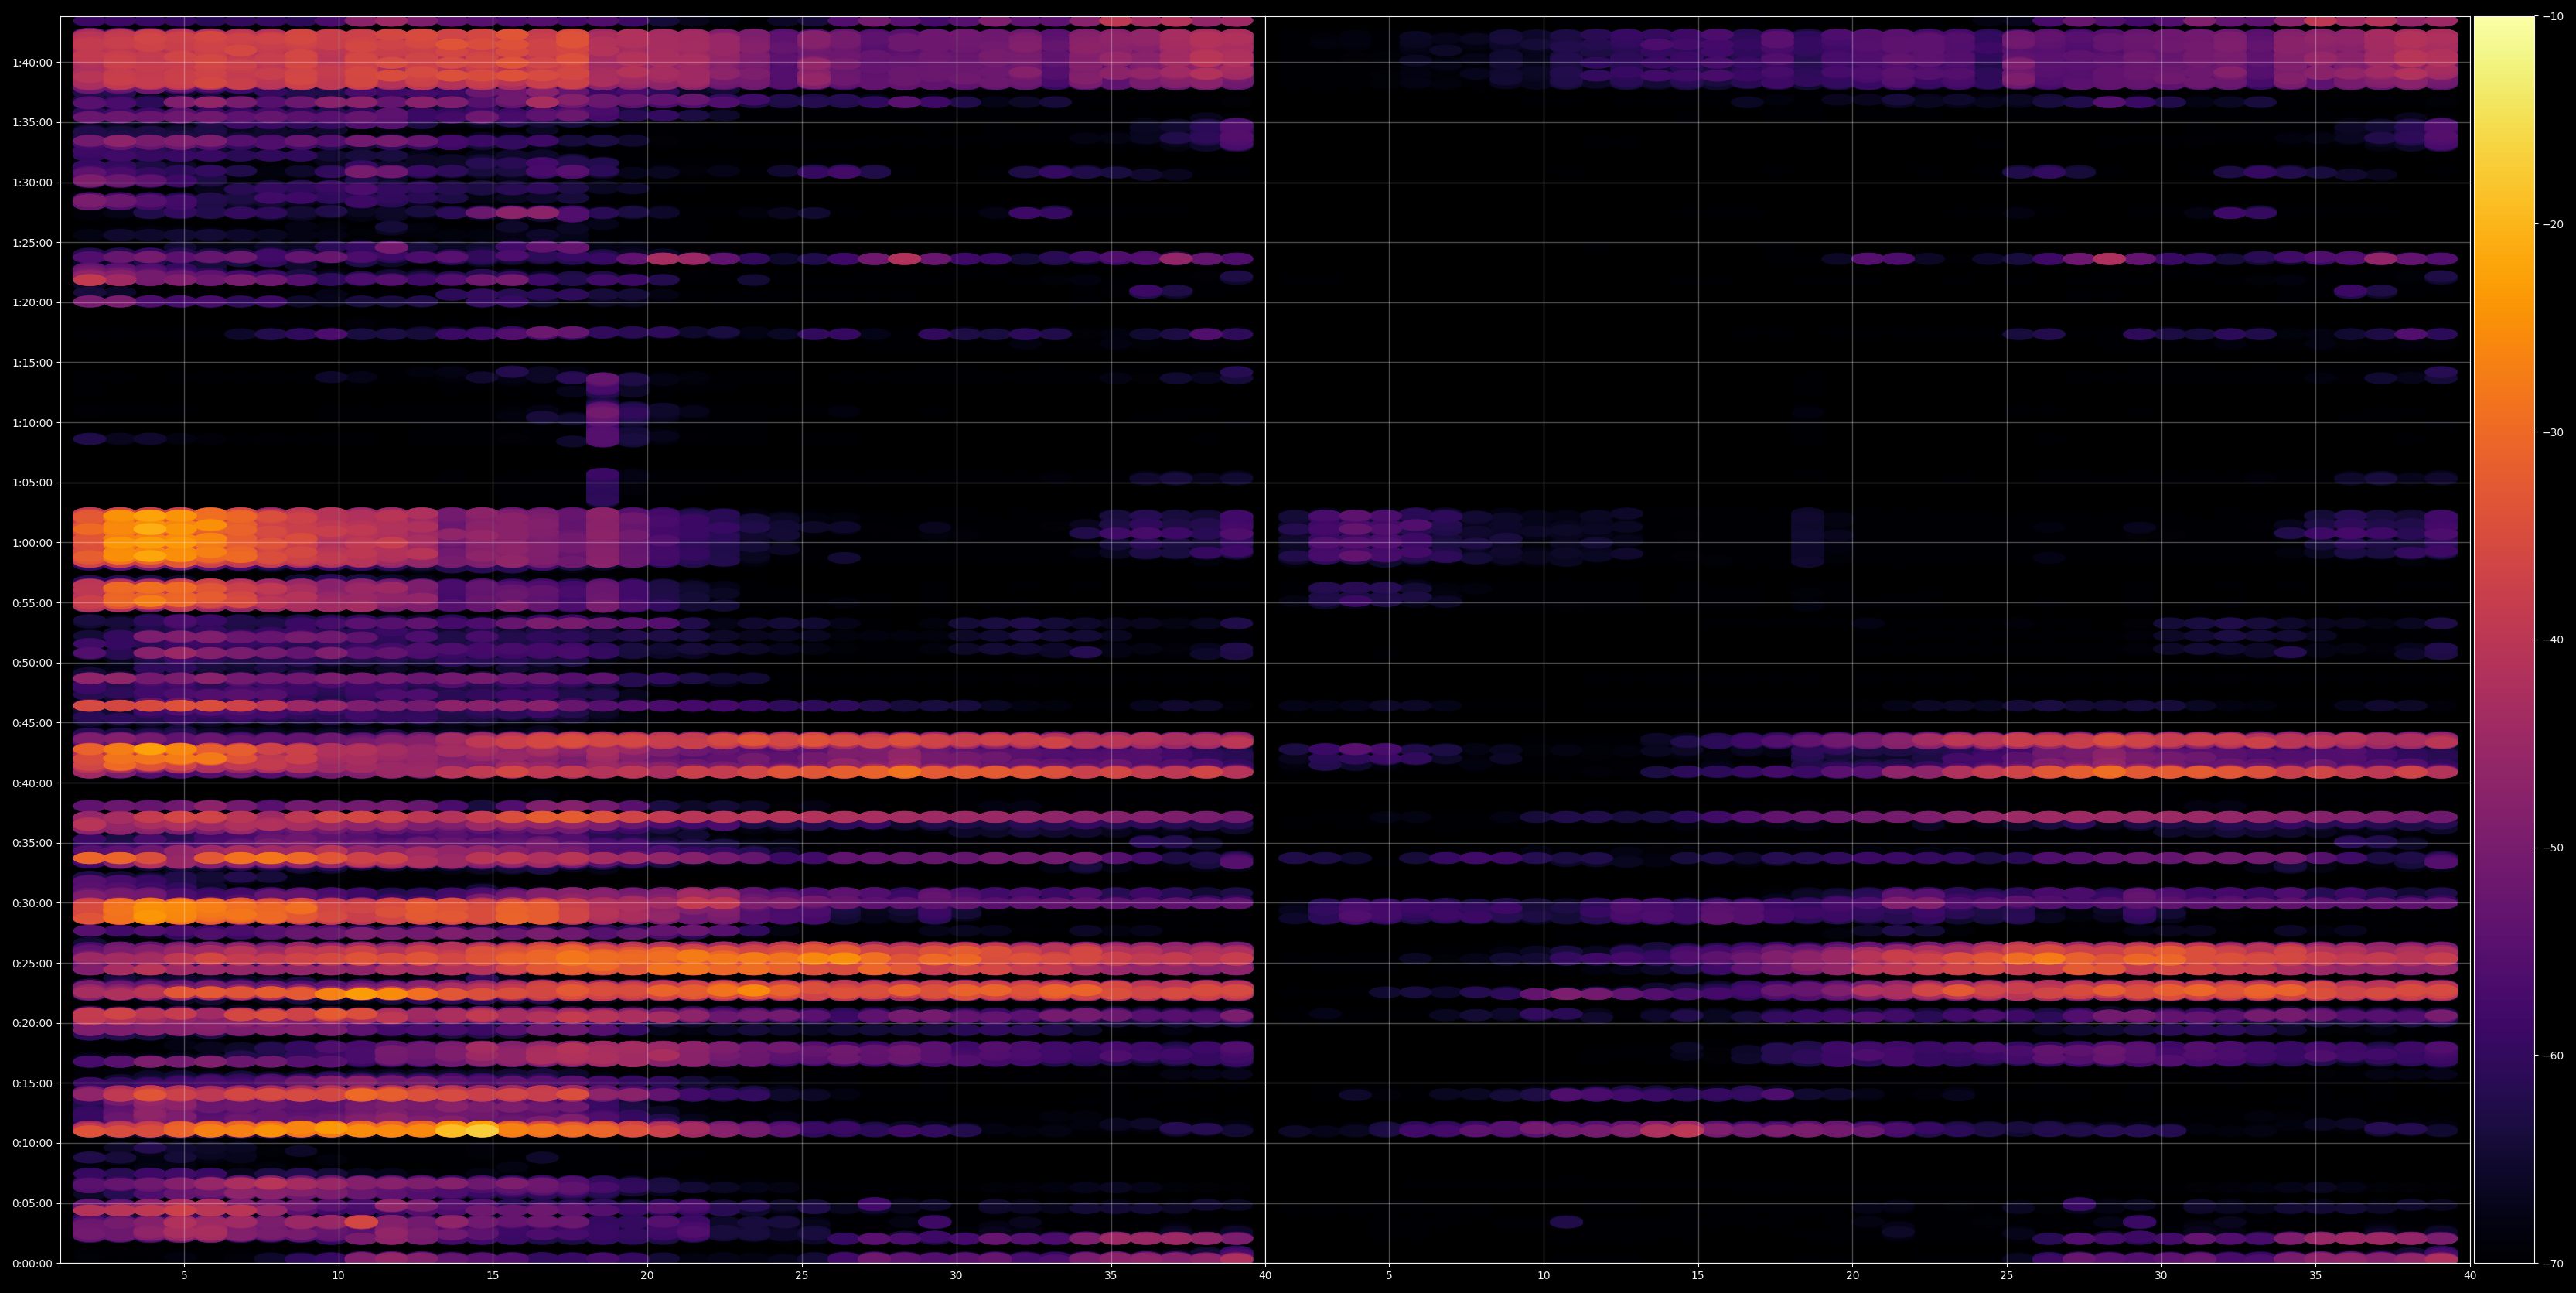Image resolution: width=2576 pixels, height=1293 pixels.
Task: Click the 1:05:00 y-axis time label
Action: pos(32,483)
